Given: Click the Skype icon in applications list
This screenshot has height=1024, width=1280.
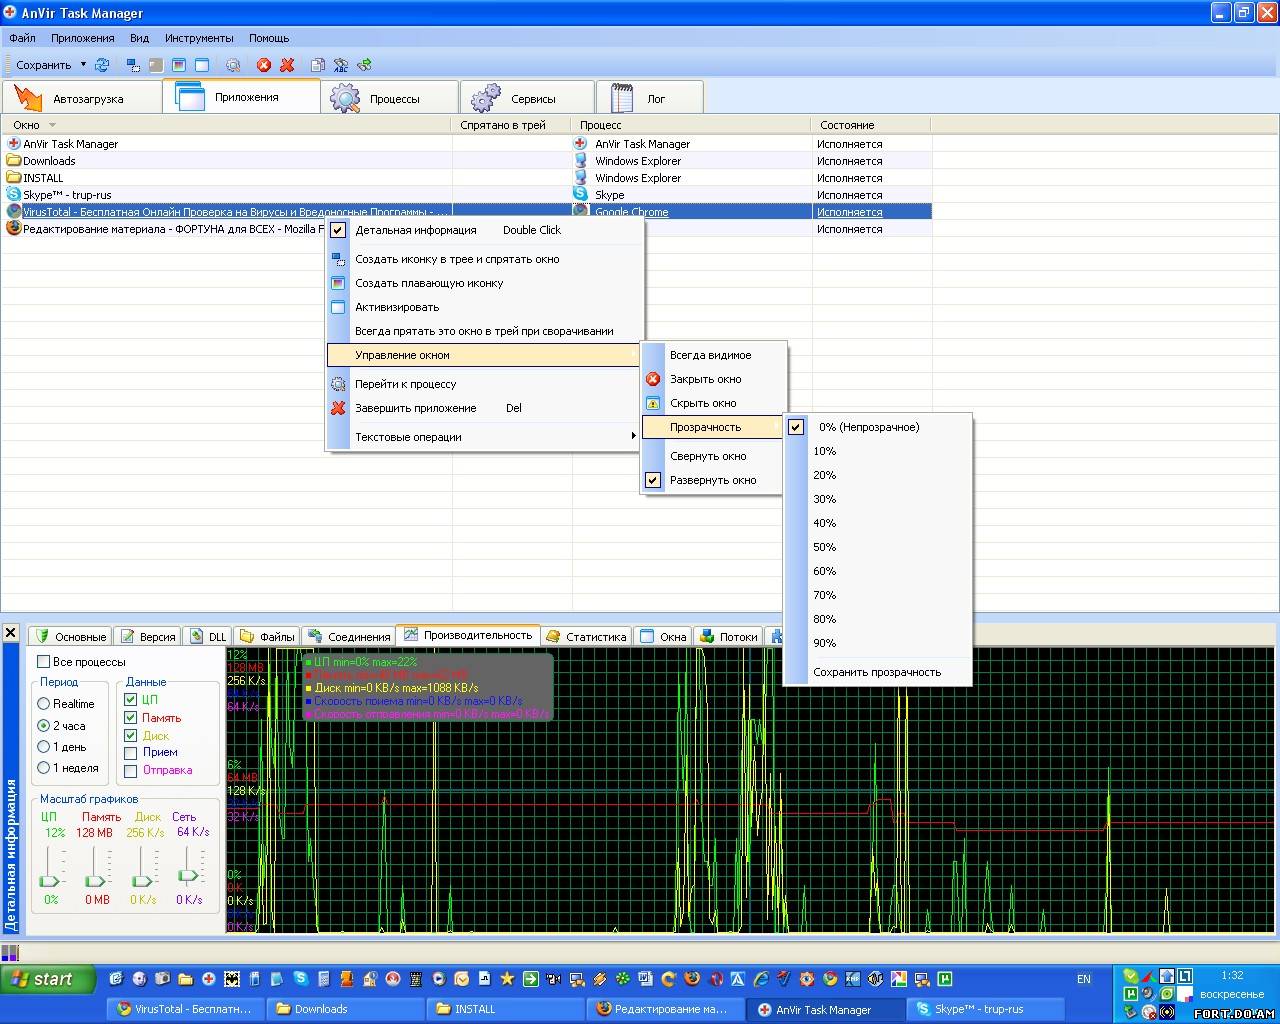Looking at the screenshot, I should tap(14, 195).
